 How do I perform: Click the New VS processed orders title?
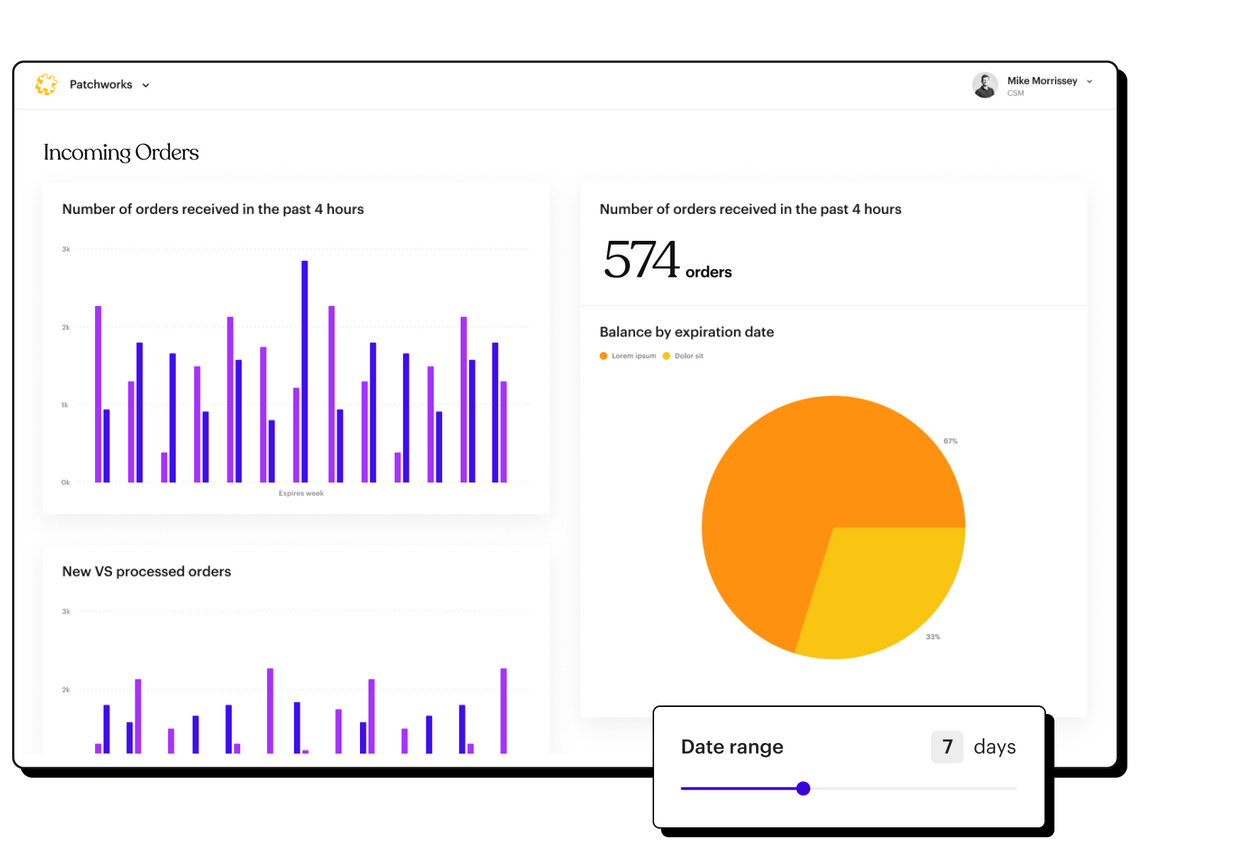146,572
